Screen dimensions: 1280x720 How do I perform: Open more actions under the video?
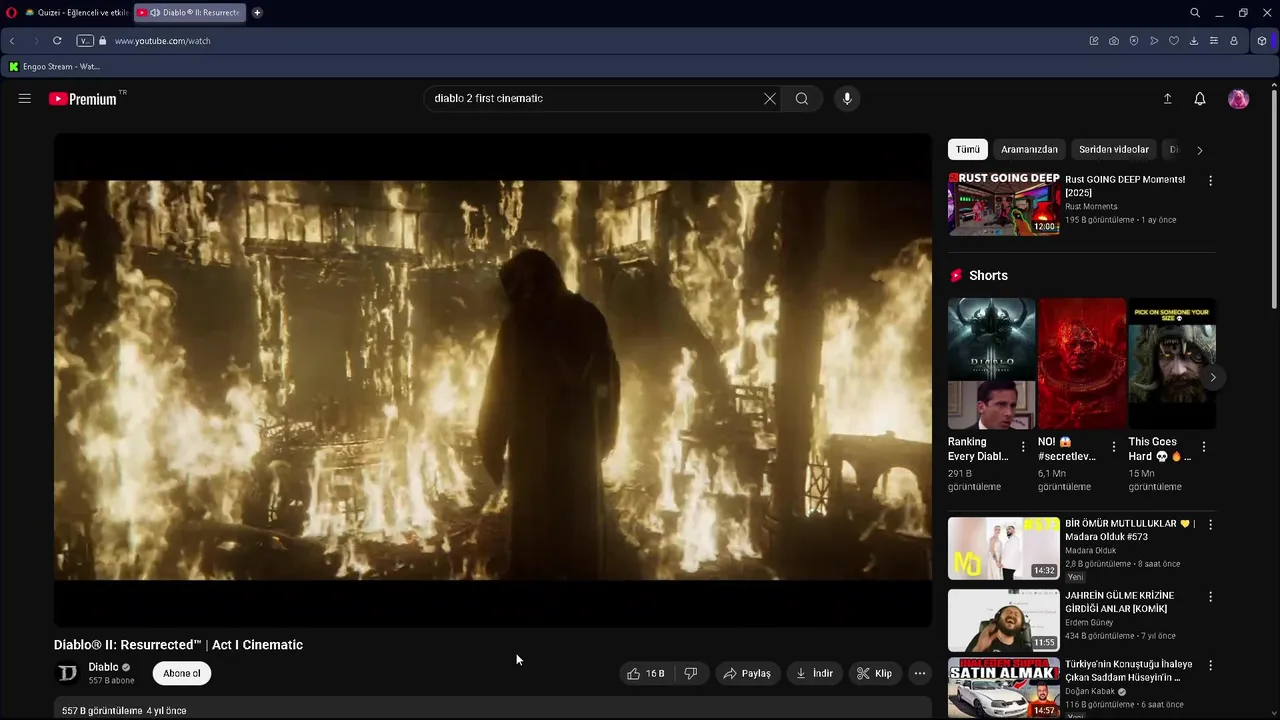(x=920, y=673)
